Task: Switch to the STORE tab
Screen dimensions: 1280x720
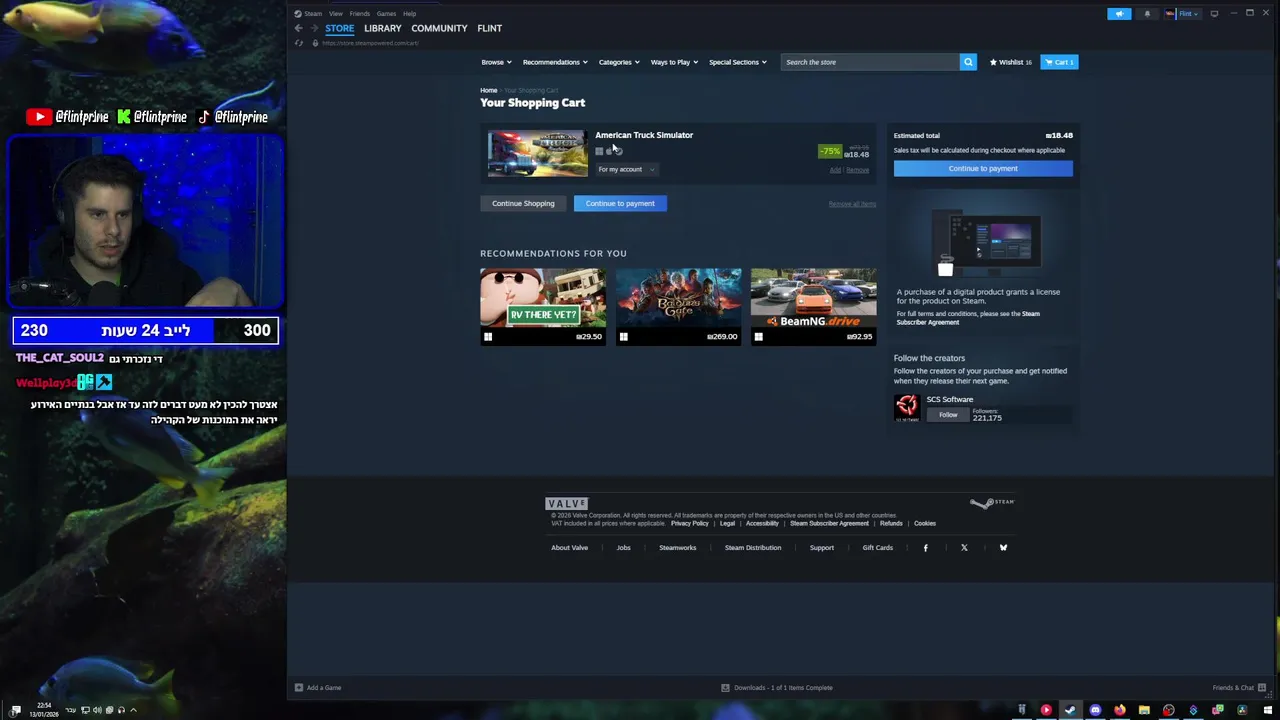Action: (x=339, y=28)
